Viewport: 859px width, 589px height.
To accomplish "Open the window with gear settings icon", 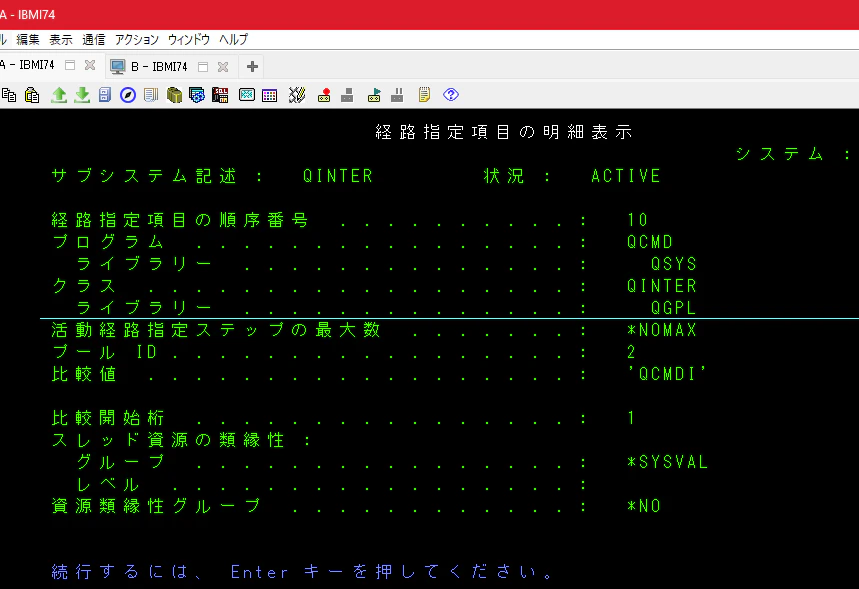I will [197, 95].
